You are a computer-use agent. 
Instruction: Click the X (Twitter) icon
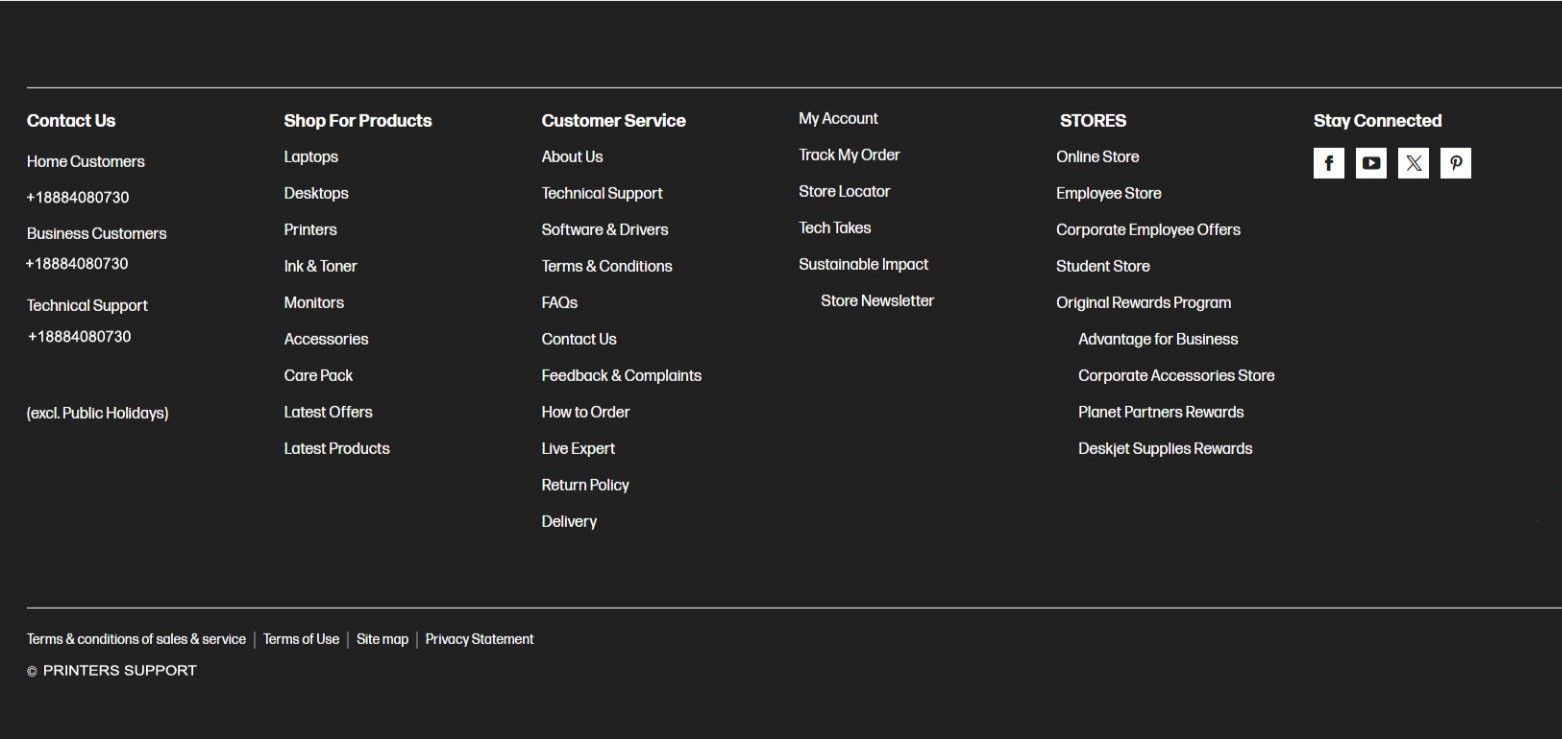tap(1413, 163)
